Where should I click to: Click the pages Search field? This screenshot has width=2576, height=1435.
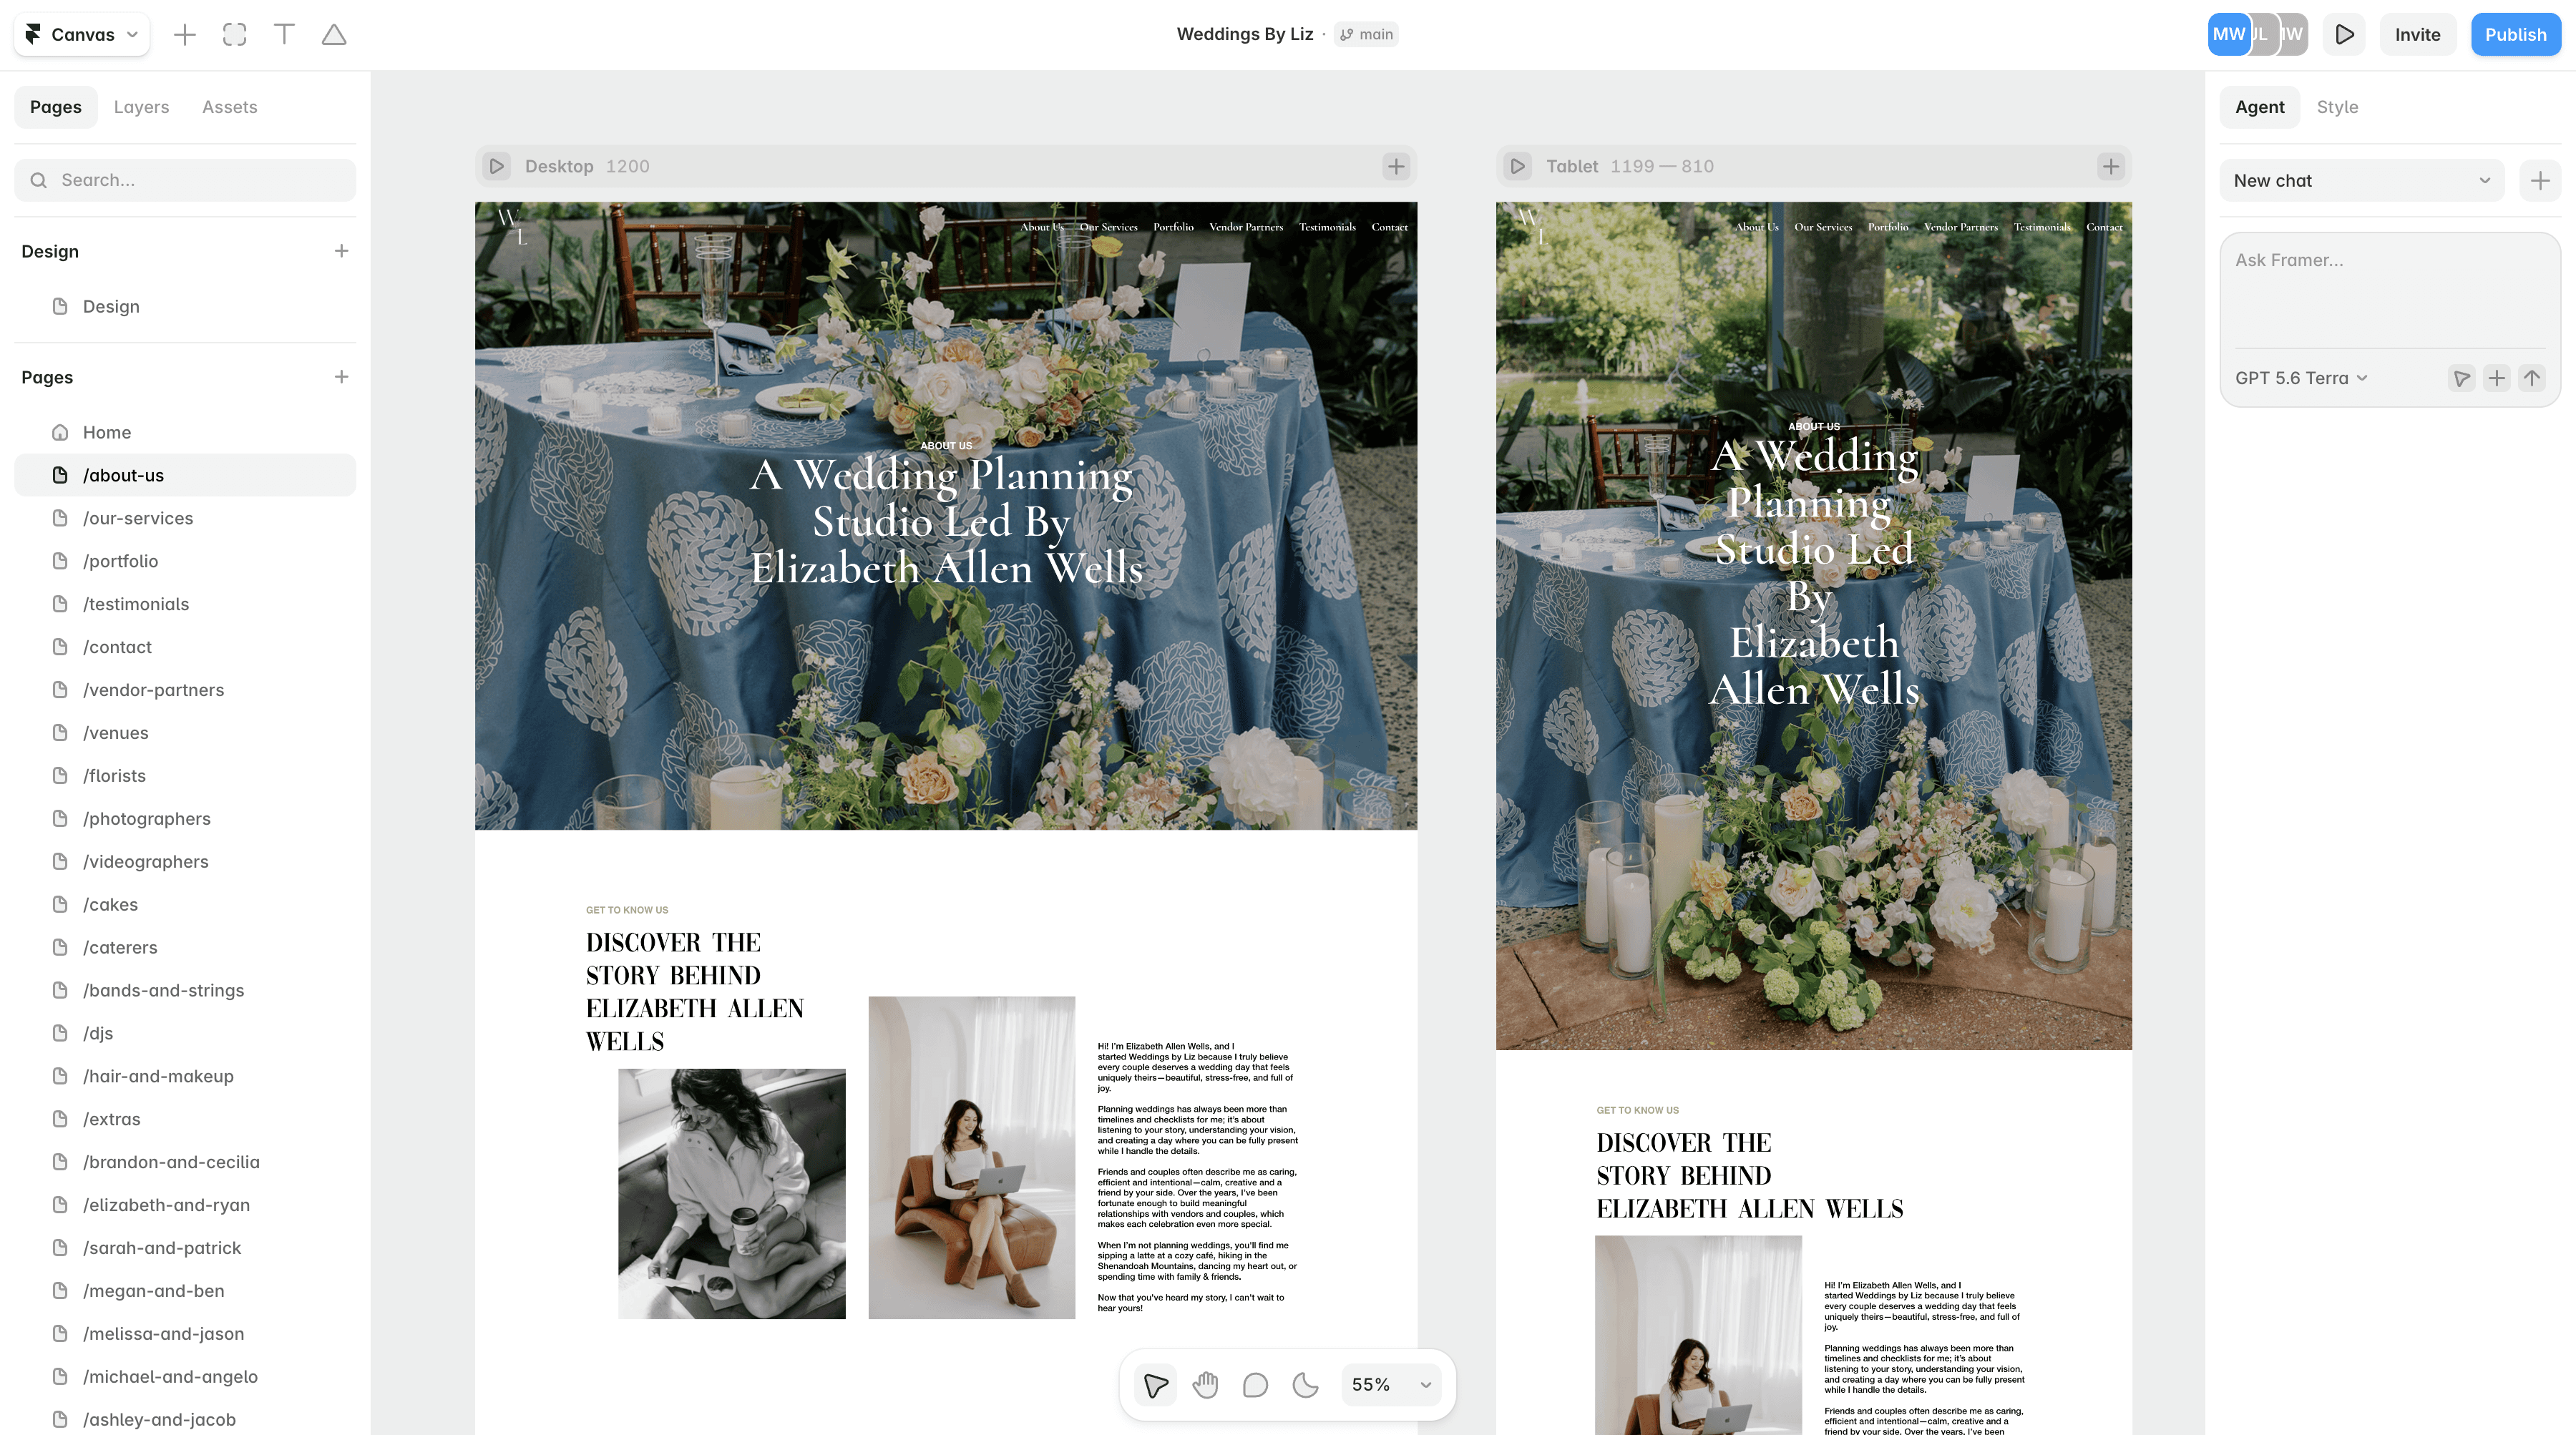click(x=185, y=180)
